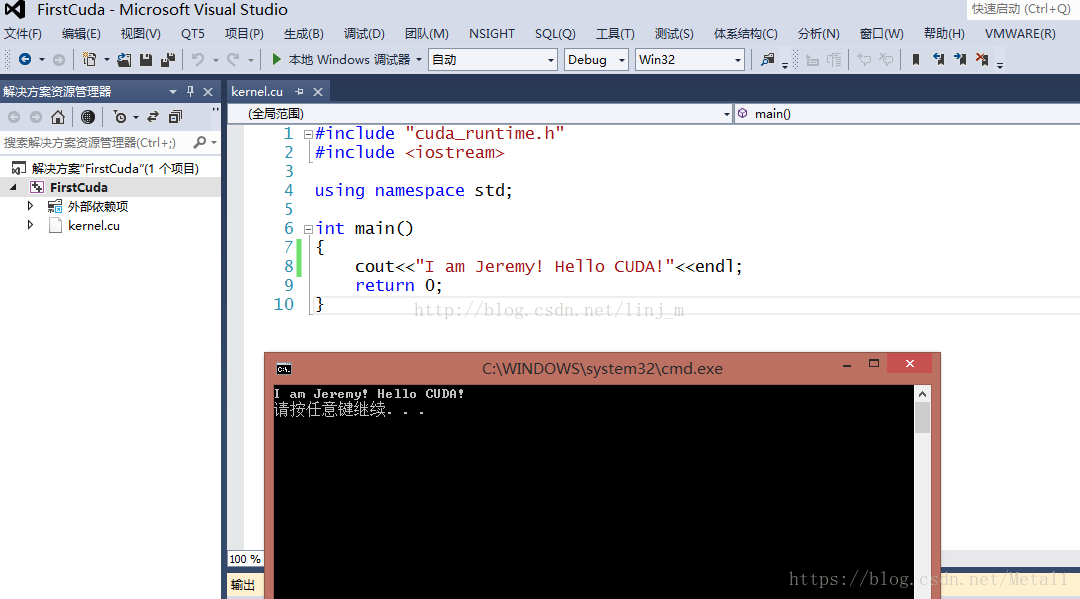
Task: Collapse the main() function at line 6
Action: [x=309, y=229]
